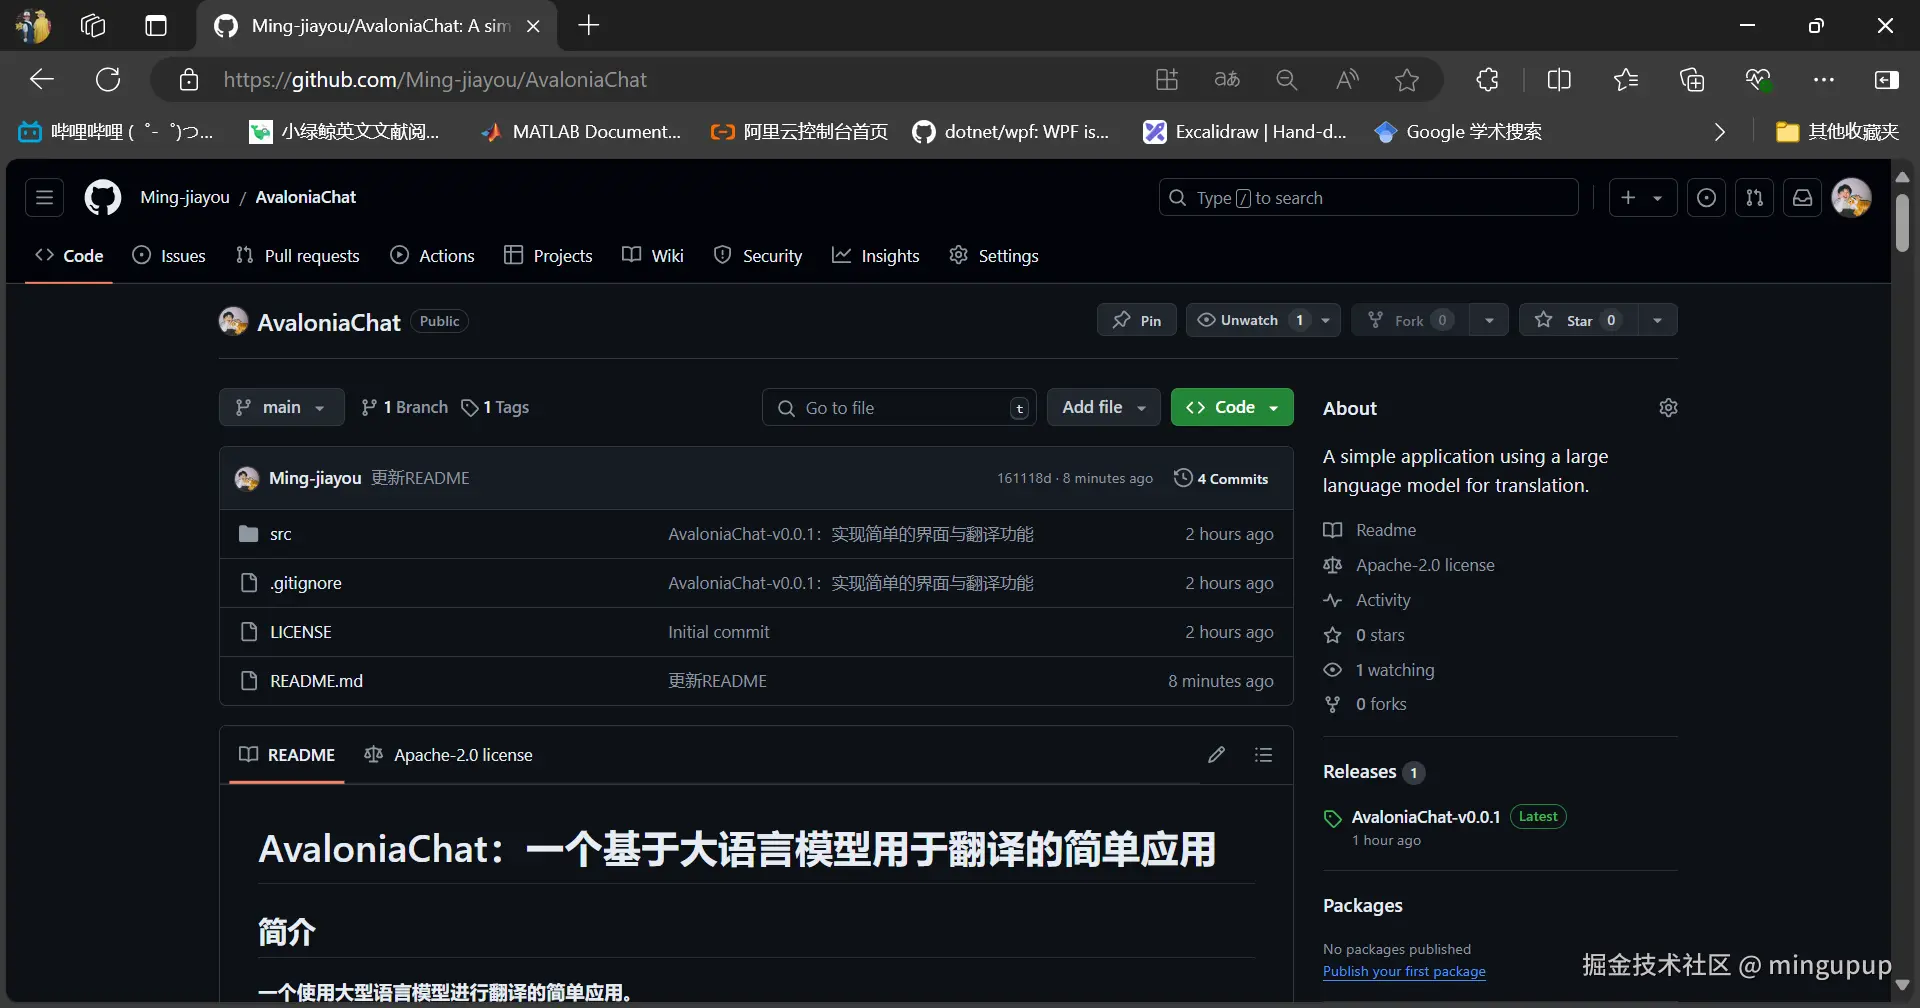Open the README.md file
The width and height of the screenshot is (1920, 1008).
tap(316, 681)
